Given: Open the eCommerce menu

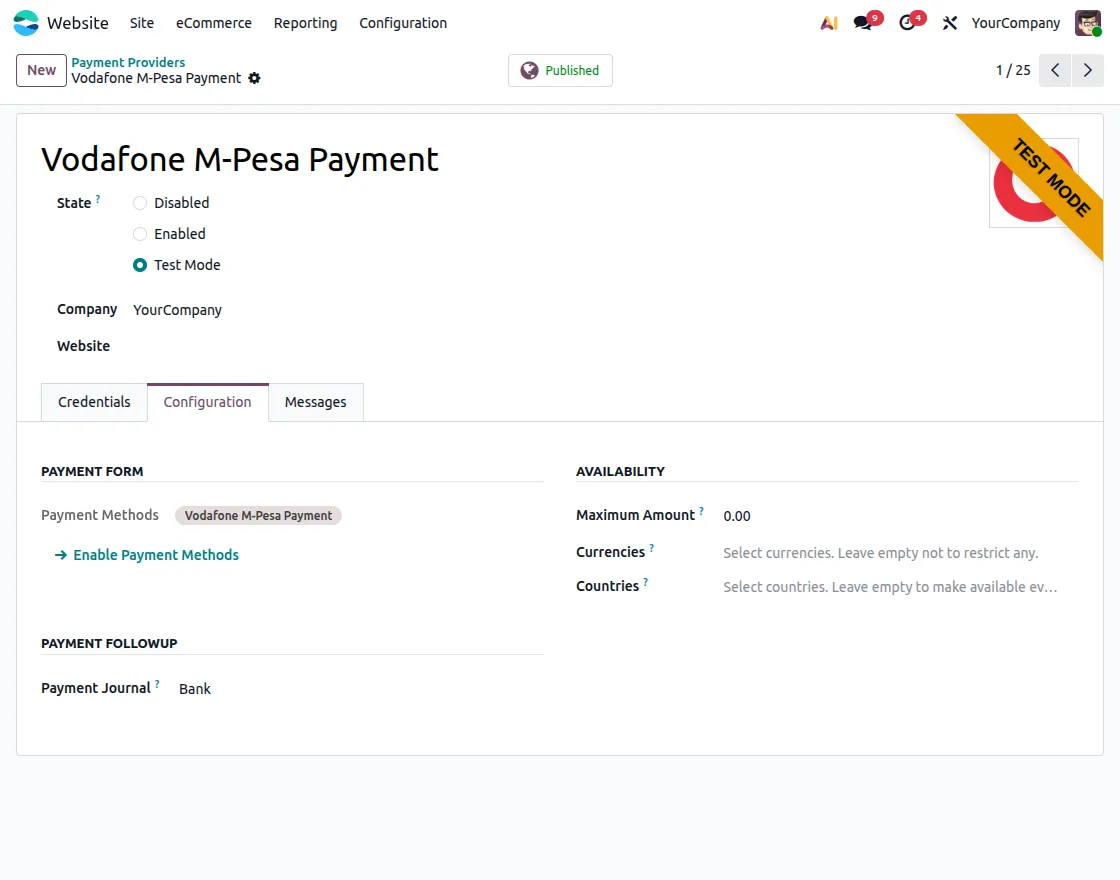Looking at the screenshot, I should (214, 23).
